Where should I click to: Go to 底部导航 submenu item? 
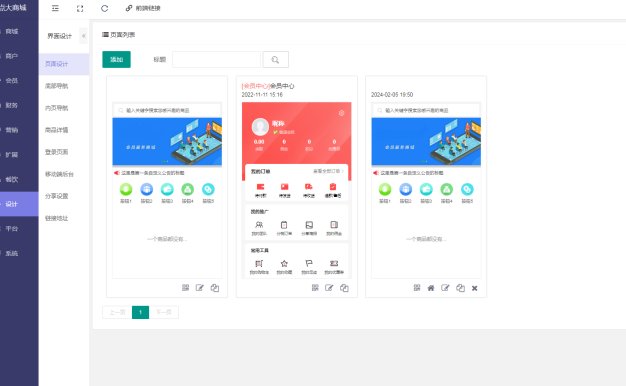56,86
